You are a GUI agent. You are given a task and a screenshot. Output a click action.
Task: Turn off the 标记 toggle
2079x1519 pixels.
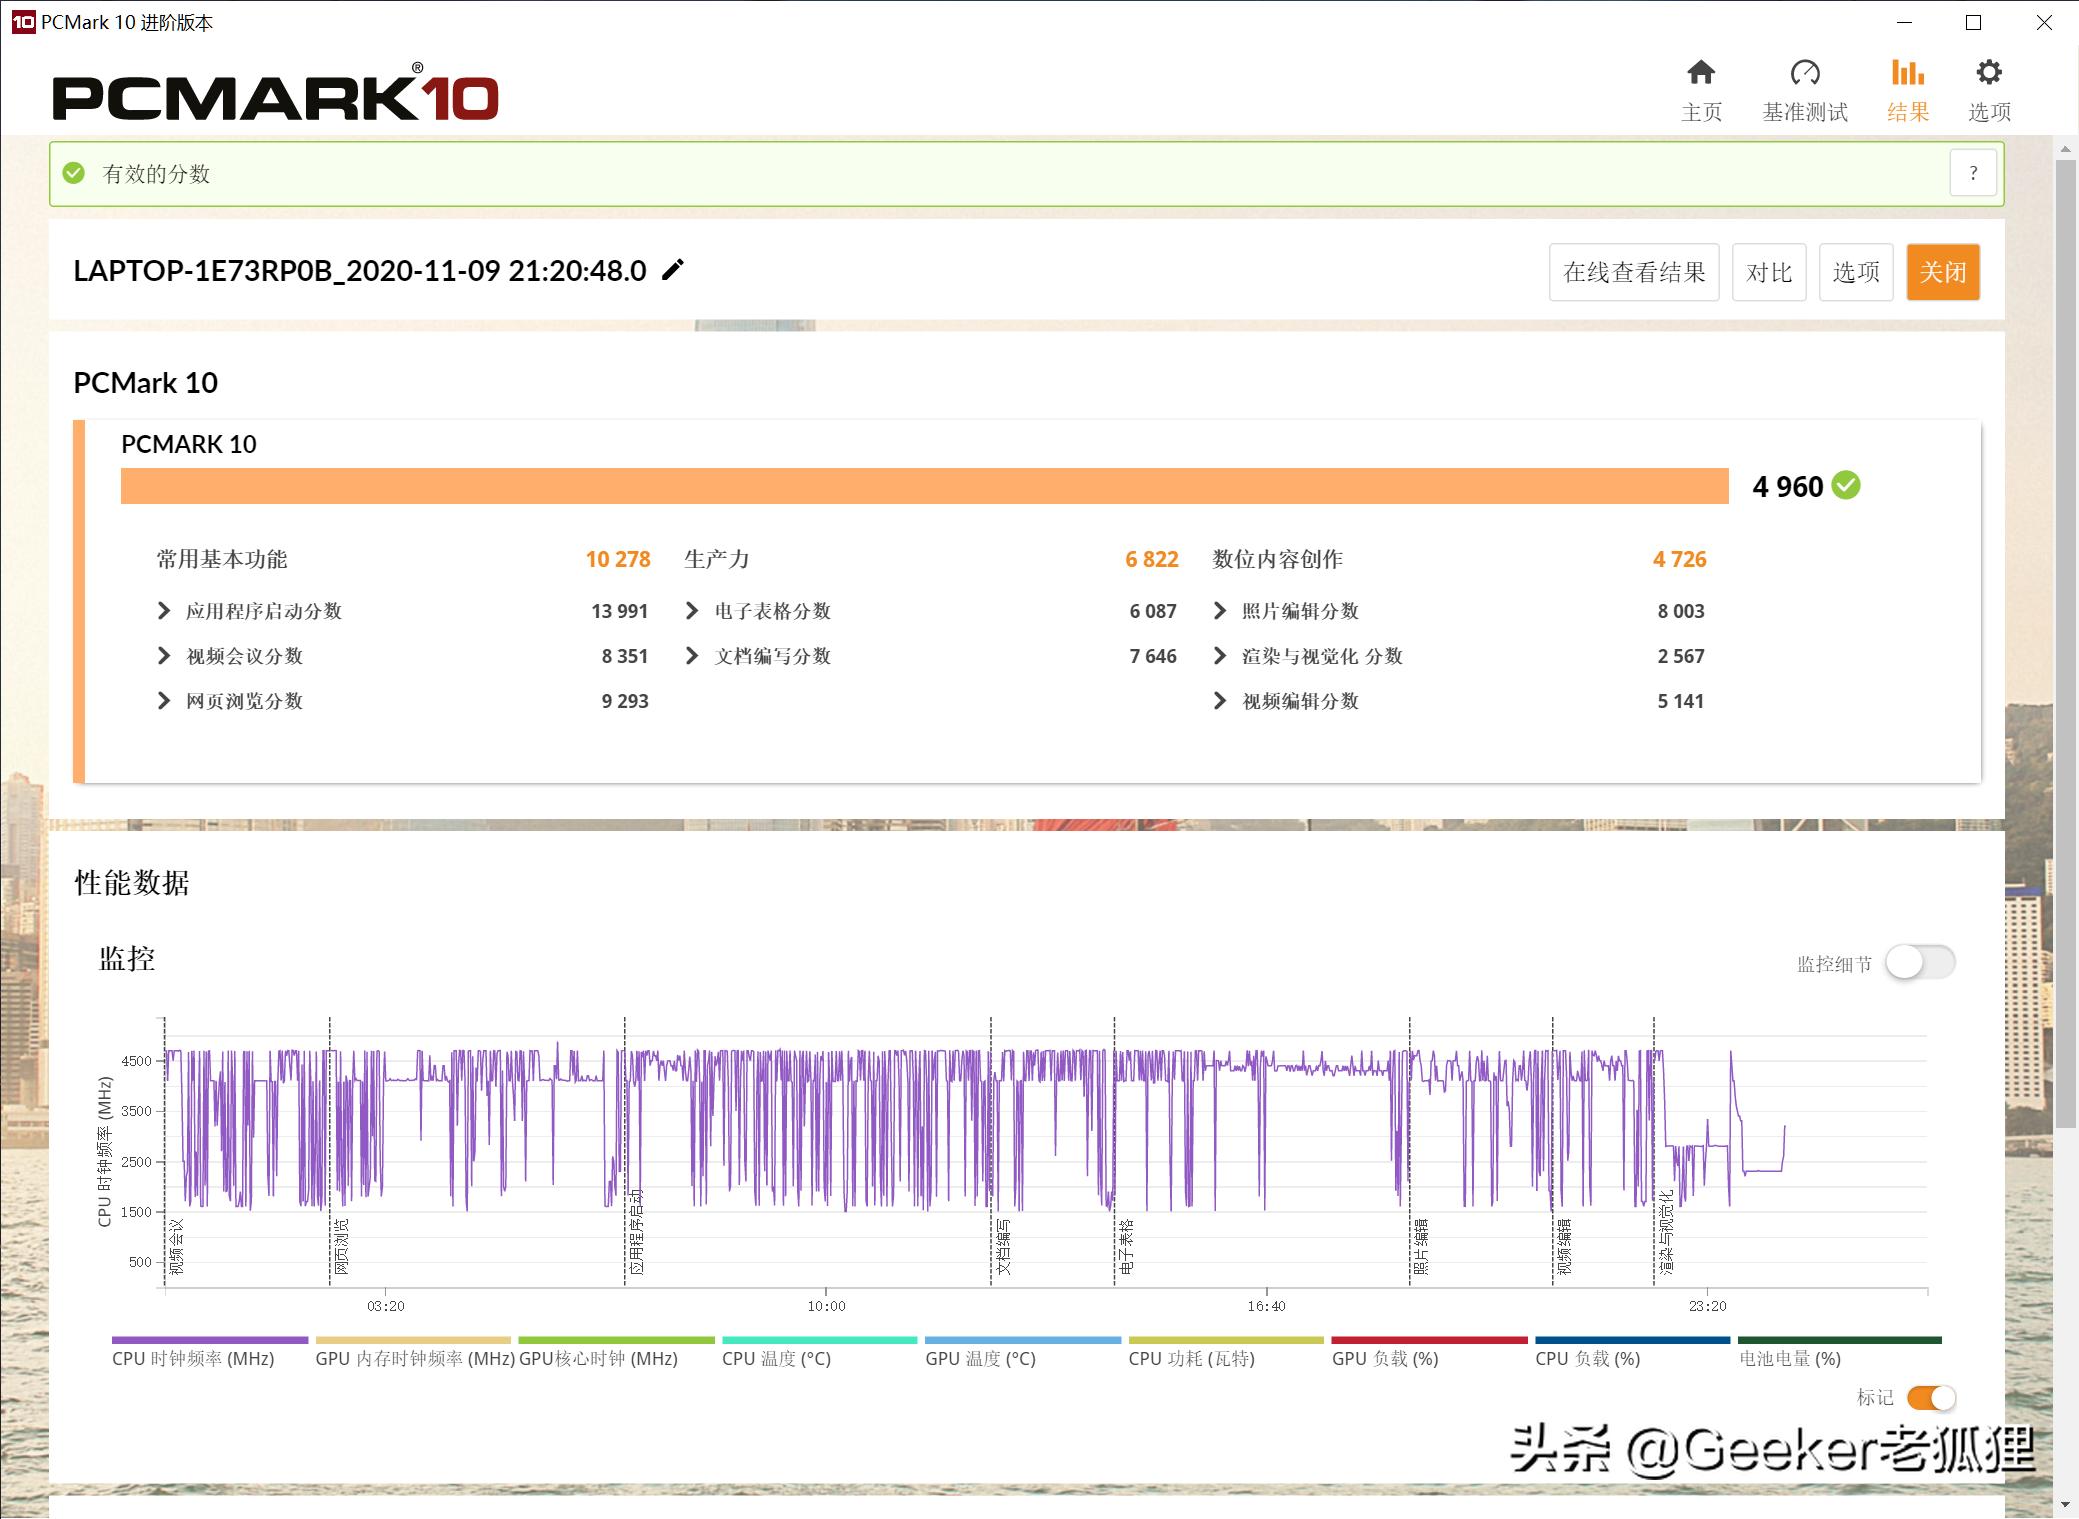point(1931,1397)
